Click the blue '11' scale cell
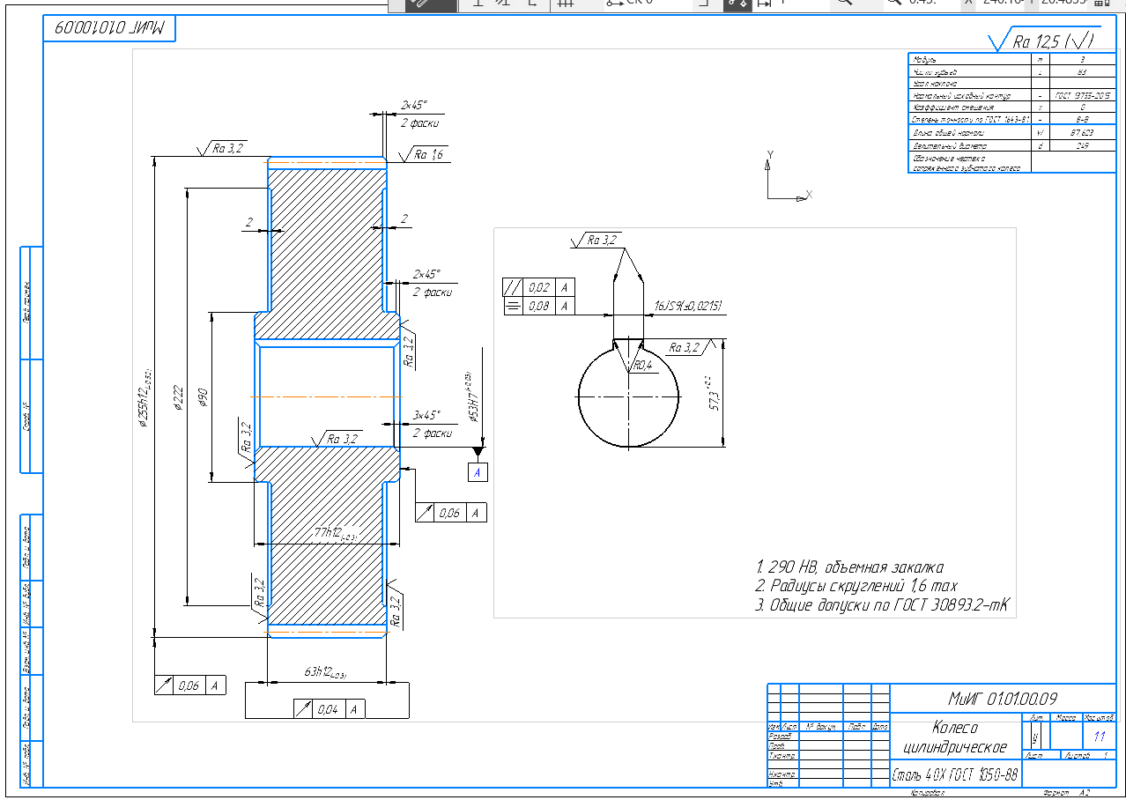Image resolution: width=1126 pixels, height=800 pixels. [x=1099, y=736]
